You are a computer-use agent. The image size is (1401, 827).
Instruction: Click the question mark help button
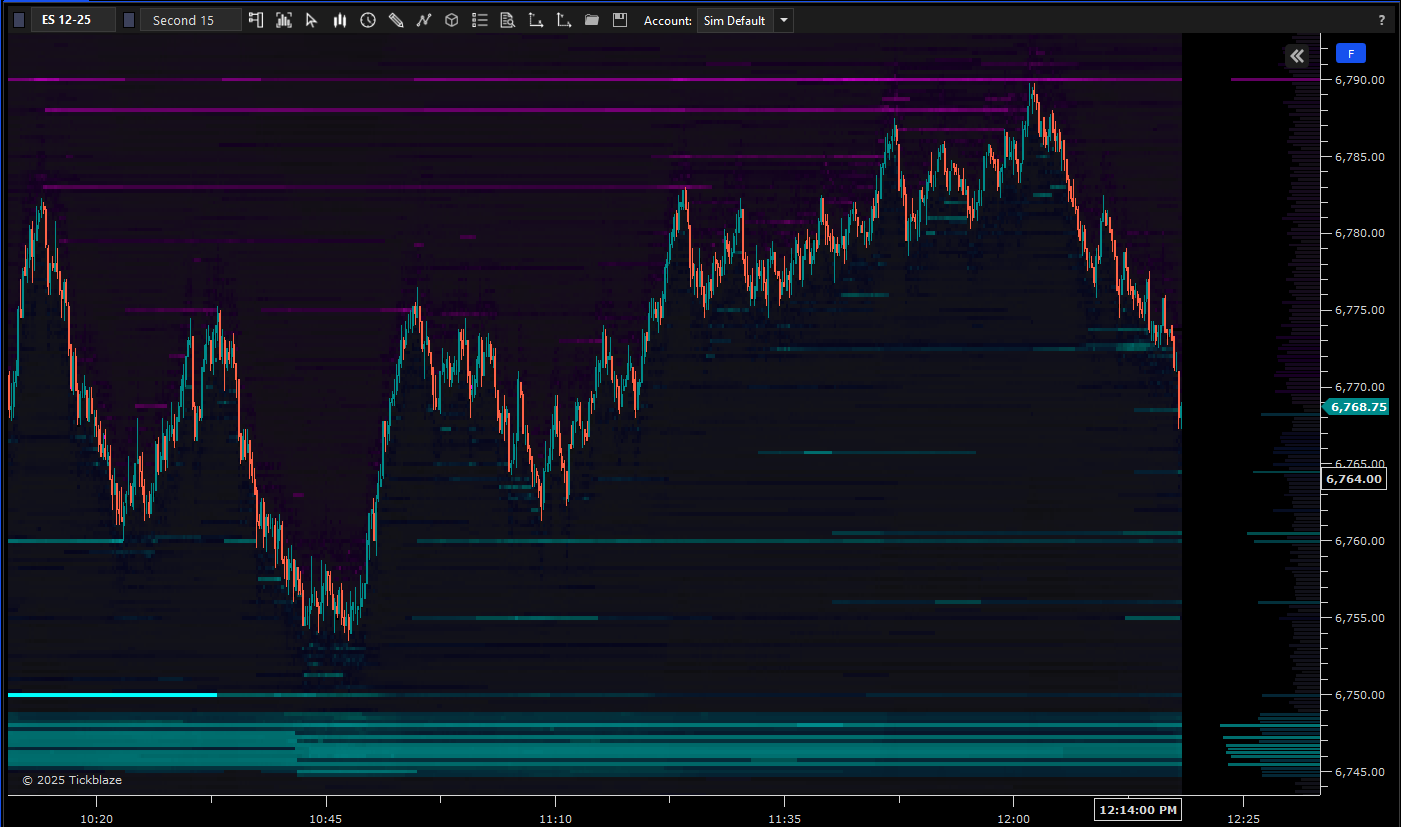coord(1382,20)
